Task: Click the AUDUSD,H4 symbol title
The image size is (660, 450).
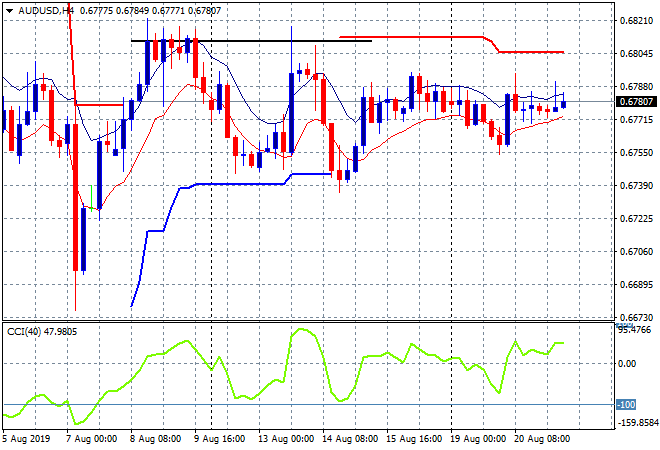Action: click(46, 11)
